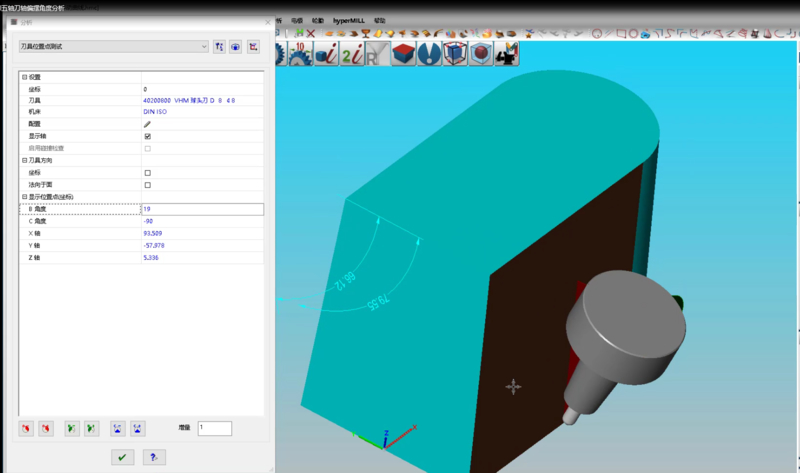Click the sort icon beside the dropdown

tap(218, 46)
